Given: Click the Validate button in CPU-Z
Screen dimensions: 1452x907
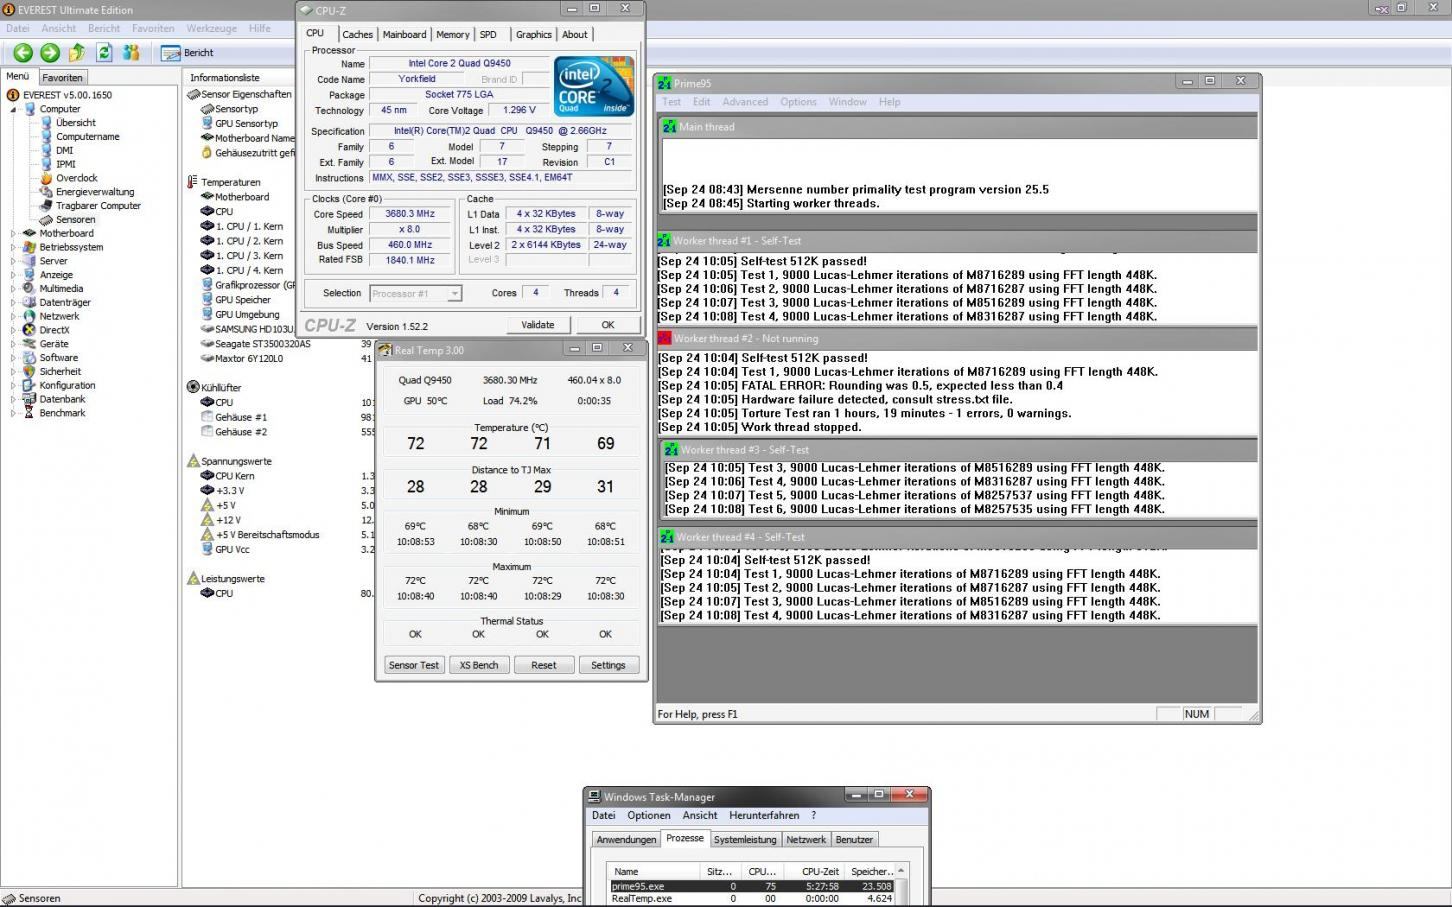Looking at the screenshot, I should pyautogui.click(x=538, y=325).
